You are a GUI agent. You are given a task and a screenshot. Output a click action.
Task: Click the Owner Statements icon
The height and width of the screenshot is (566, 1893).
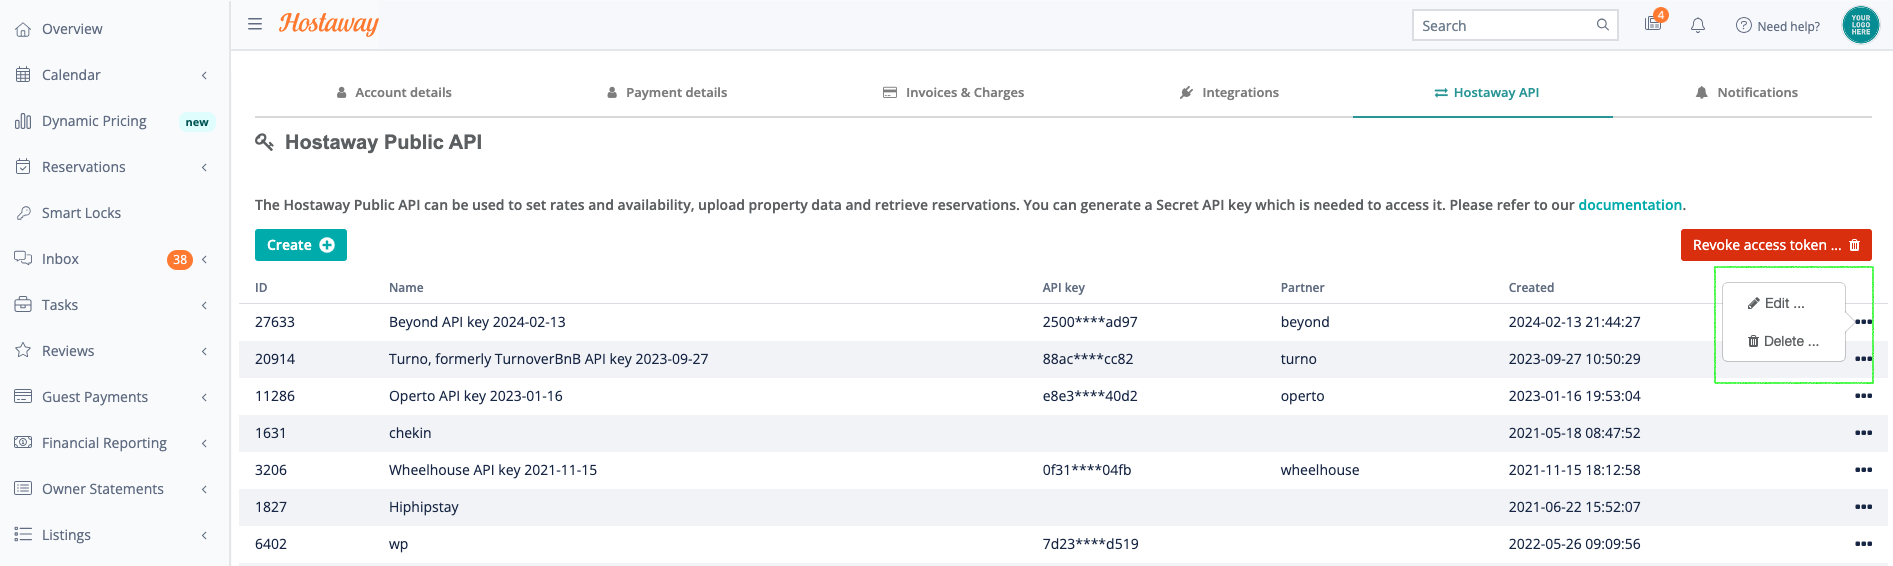click(23, 489)
